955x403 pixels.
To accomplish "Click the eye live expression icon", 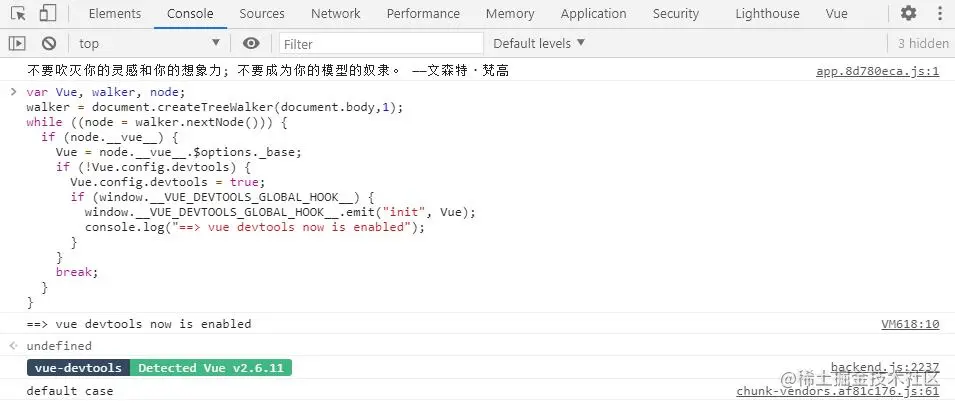I will [251, 43].
